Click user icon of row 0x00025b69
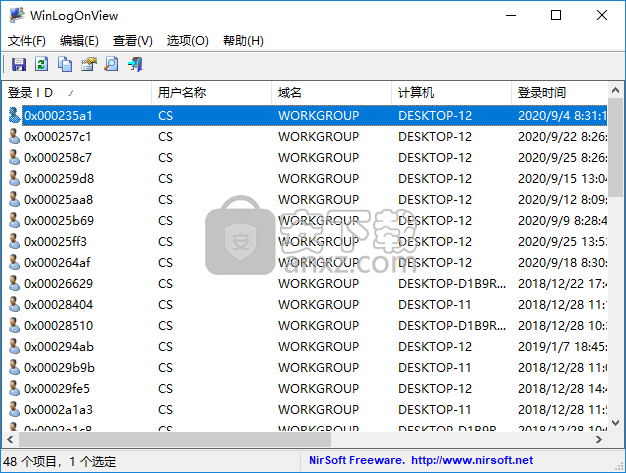The height and width of the screenshot is (473, 626). point(14,220)
